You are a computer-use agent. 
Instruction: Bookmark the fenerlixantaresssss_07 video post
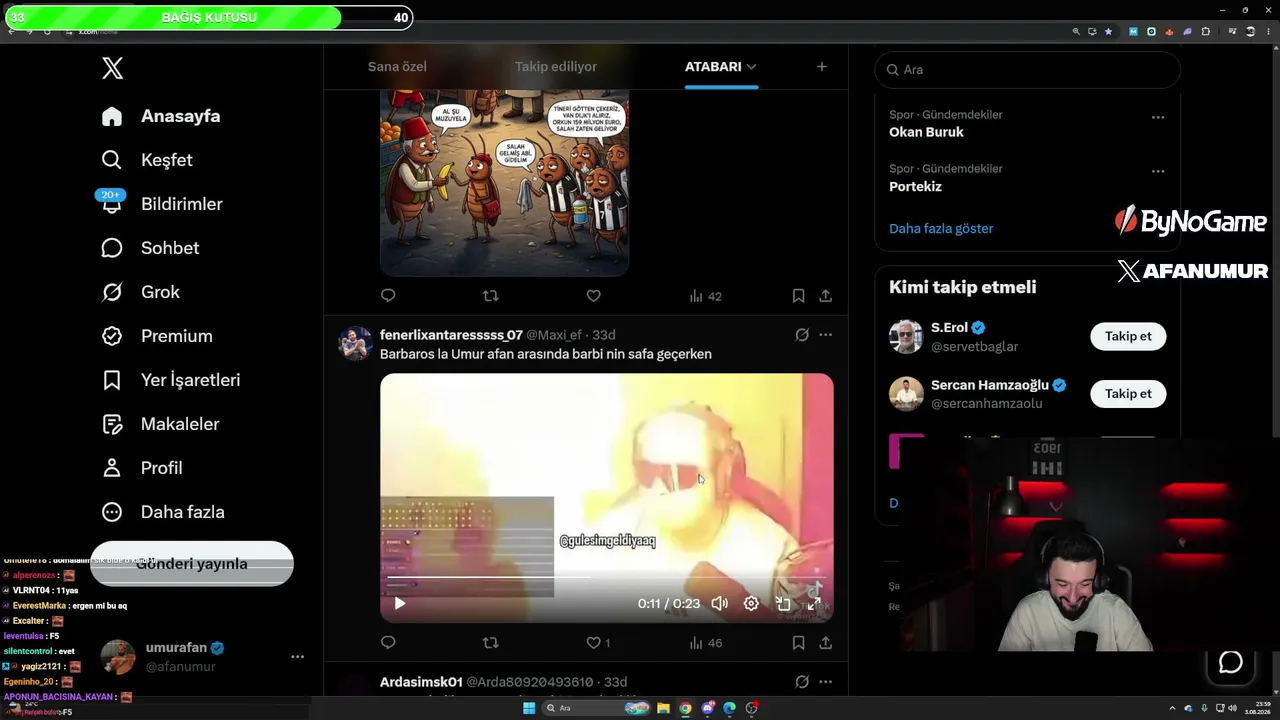point(798,643)
